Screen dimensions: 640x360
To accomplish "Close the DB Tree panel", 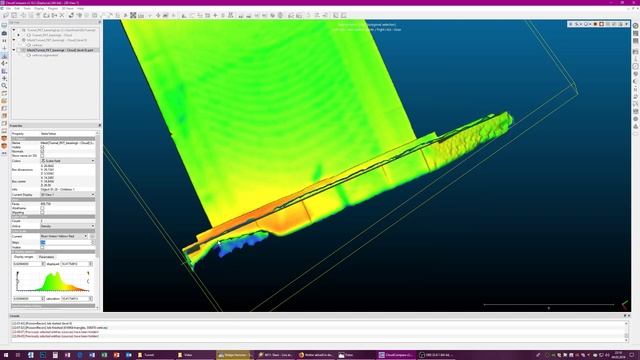I will [x=100, y=22].
